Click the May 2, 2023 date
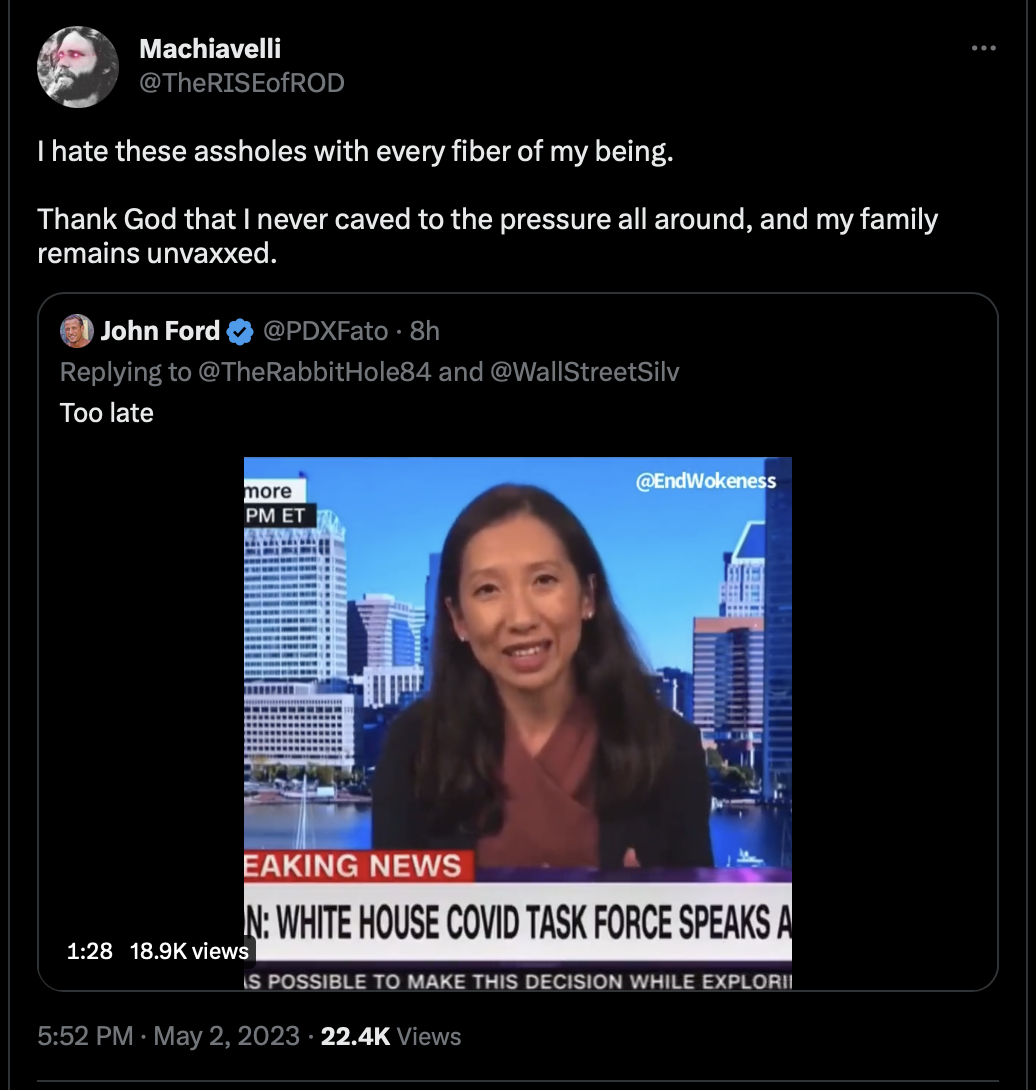This screenshot has width=1036, height=1090. [227, 1036]
